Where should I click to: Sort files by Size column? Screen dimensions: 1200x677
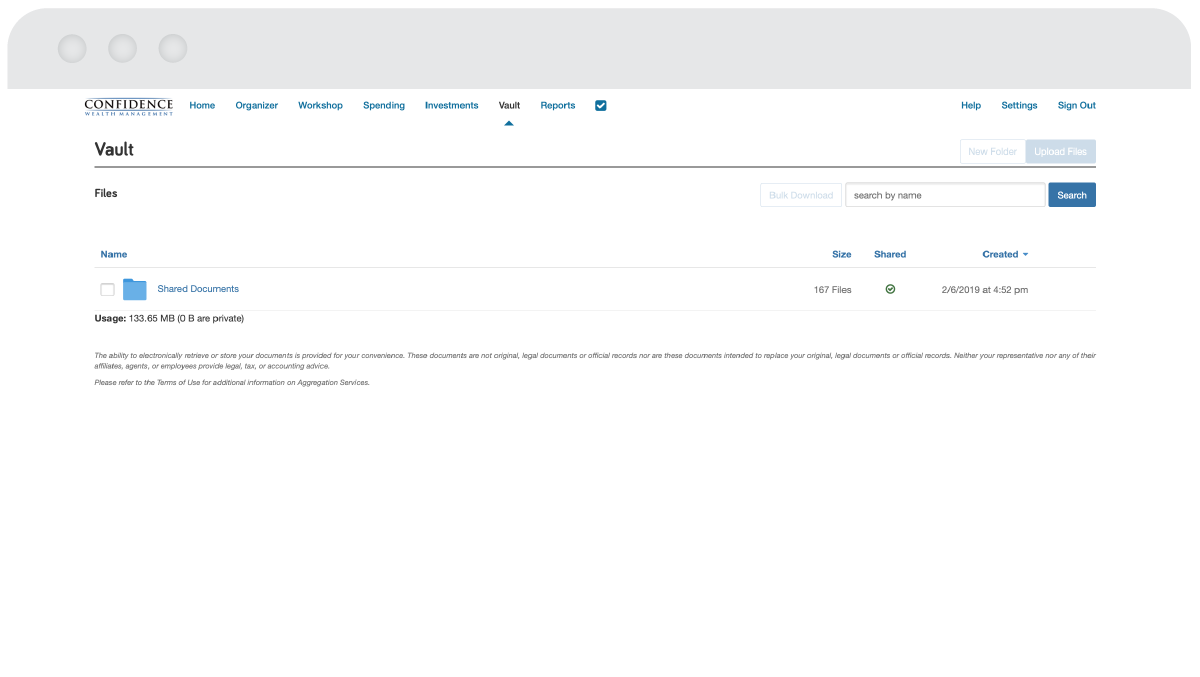pyautogui.click(x=841, y=254)
